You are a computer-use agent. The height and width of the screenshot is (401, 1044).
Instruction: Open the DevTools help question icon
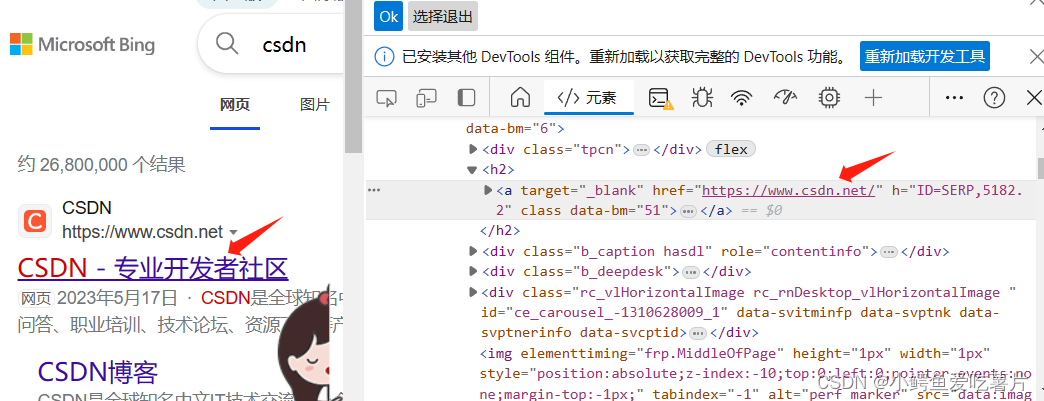[994, 99]
